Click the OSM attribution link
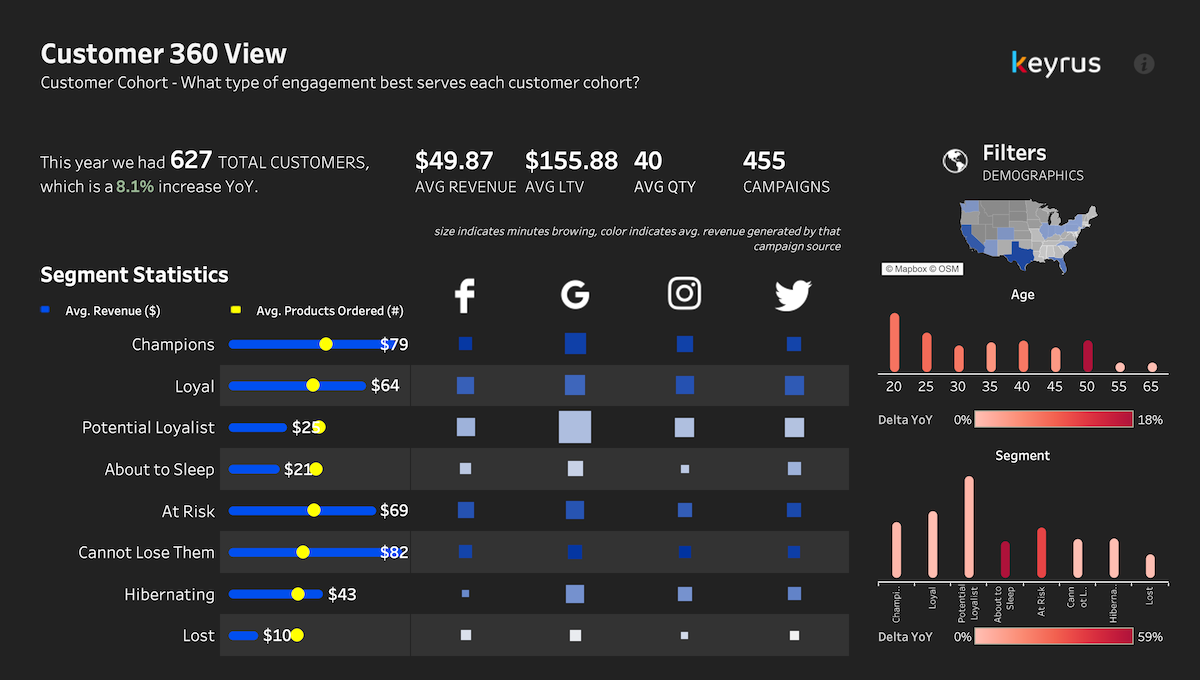Screen dimensions: 1200x680 click(x=946, y=269)
